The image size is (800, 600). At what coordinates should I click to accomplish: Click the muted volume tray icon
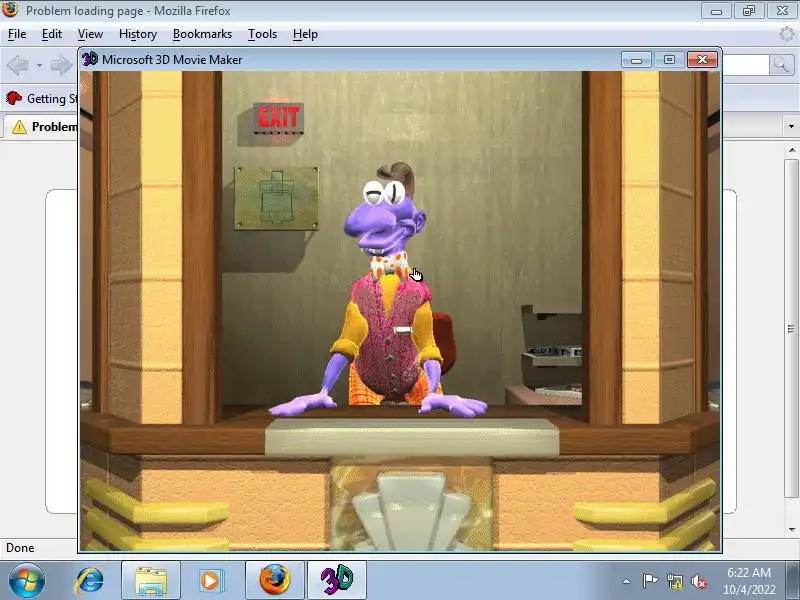coord(698,581)
